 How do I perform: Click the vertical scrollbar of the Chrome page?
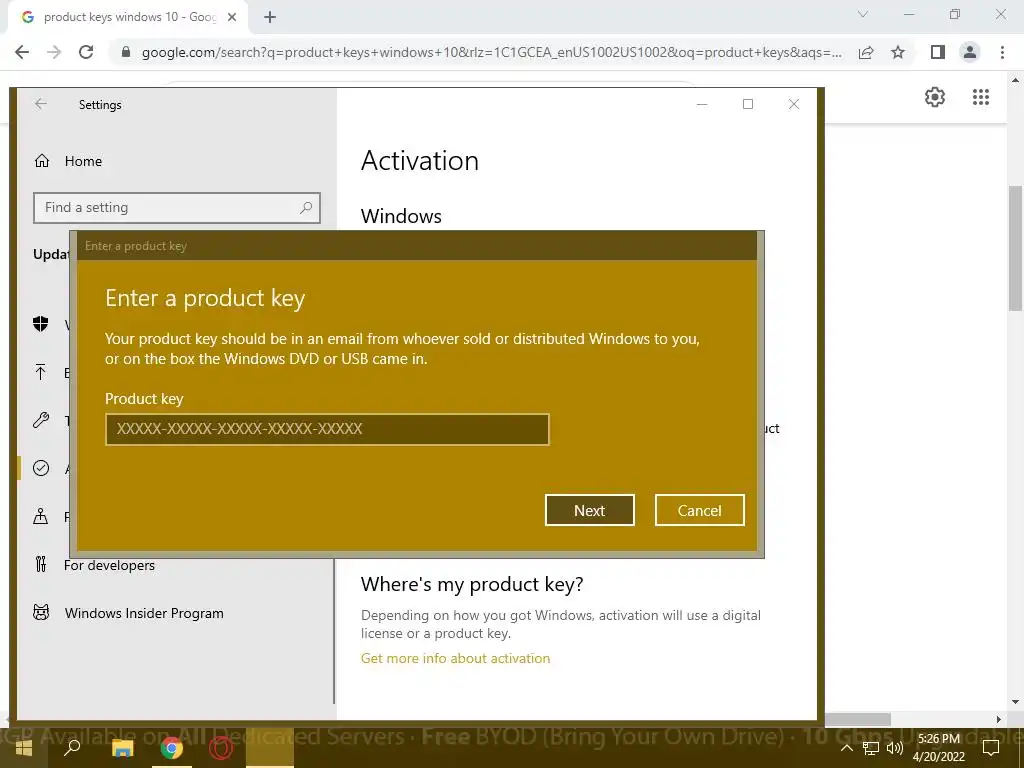tap(1015, 248)
